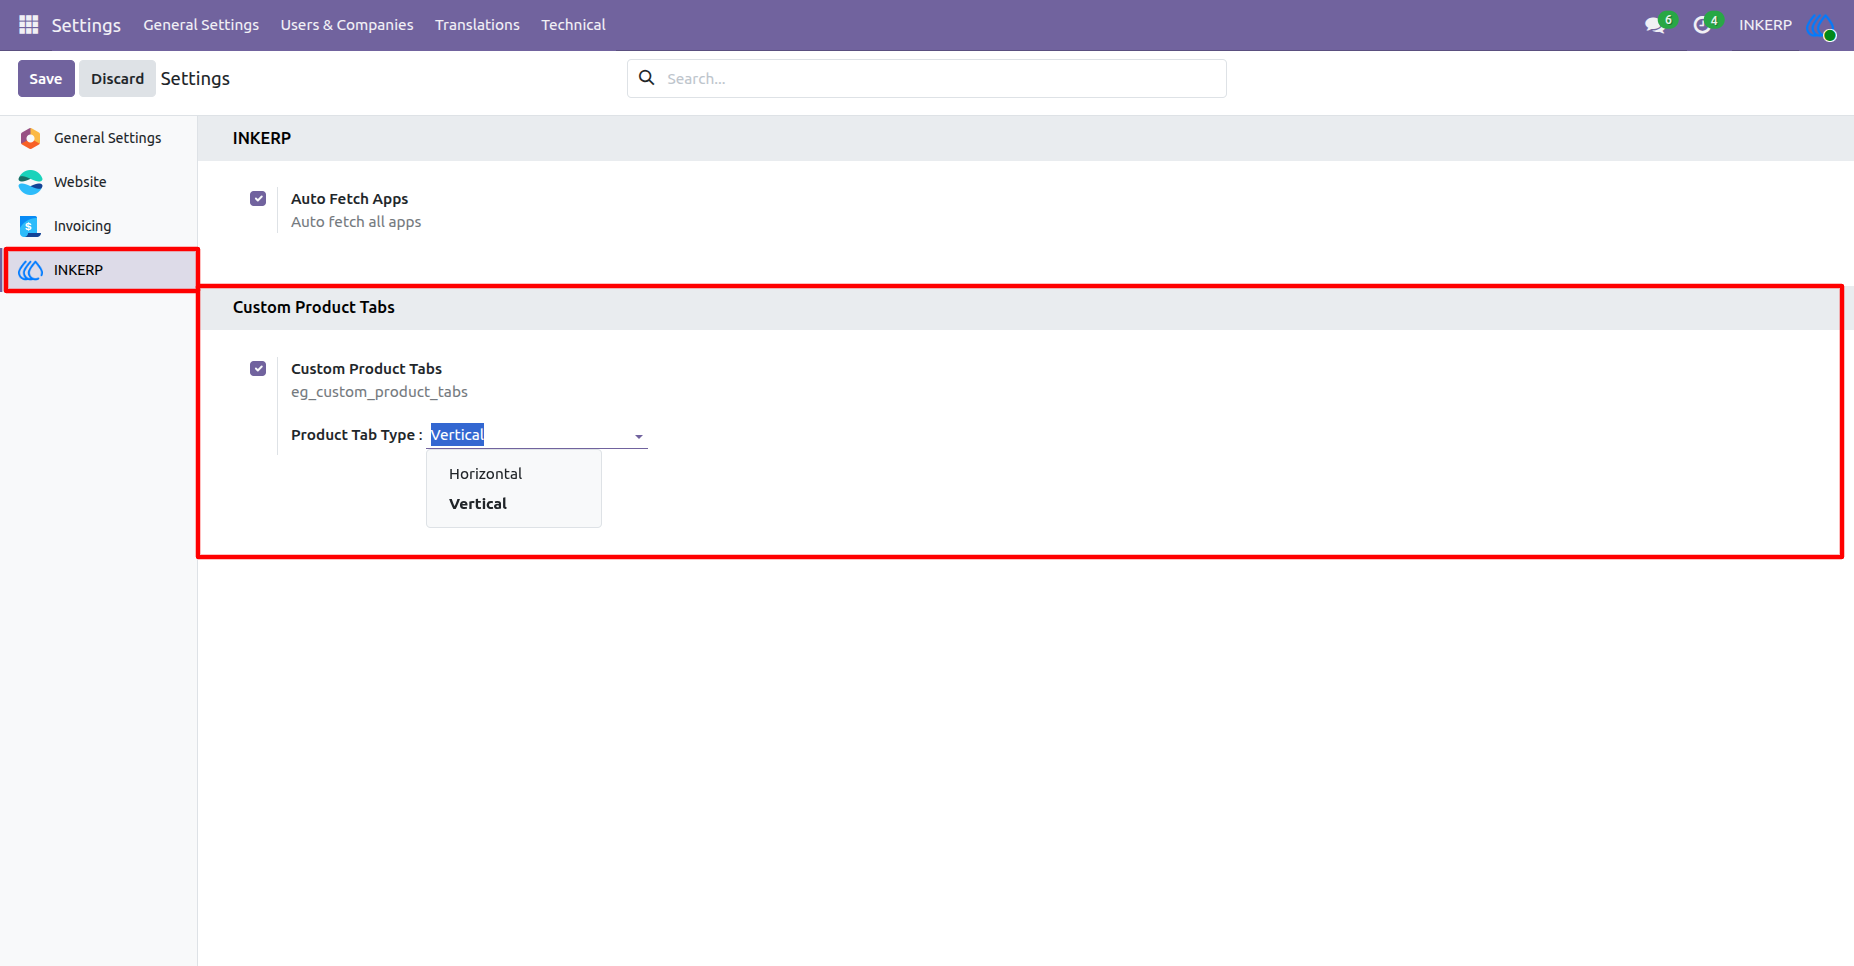
Task: Click the 'Product Tab Type :' label
Action: click(x=357, y=435)
